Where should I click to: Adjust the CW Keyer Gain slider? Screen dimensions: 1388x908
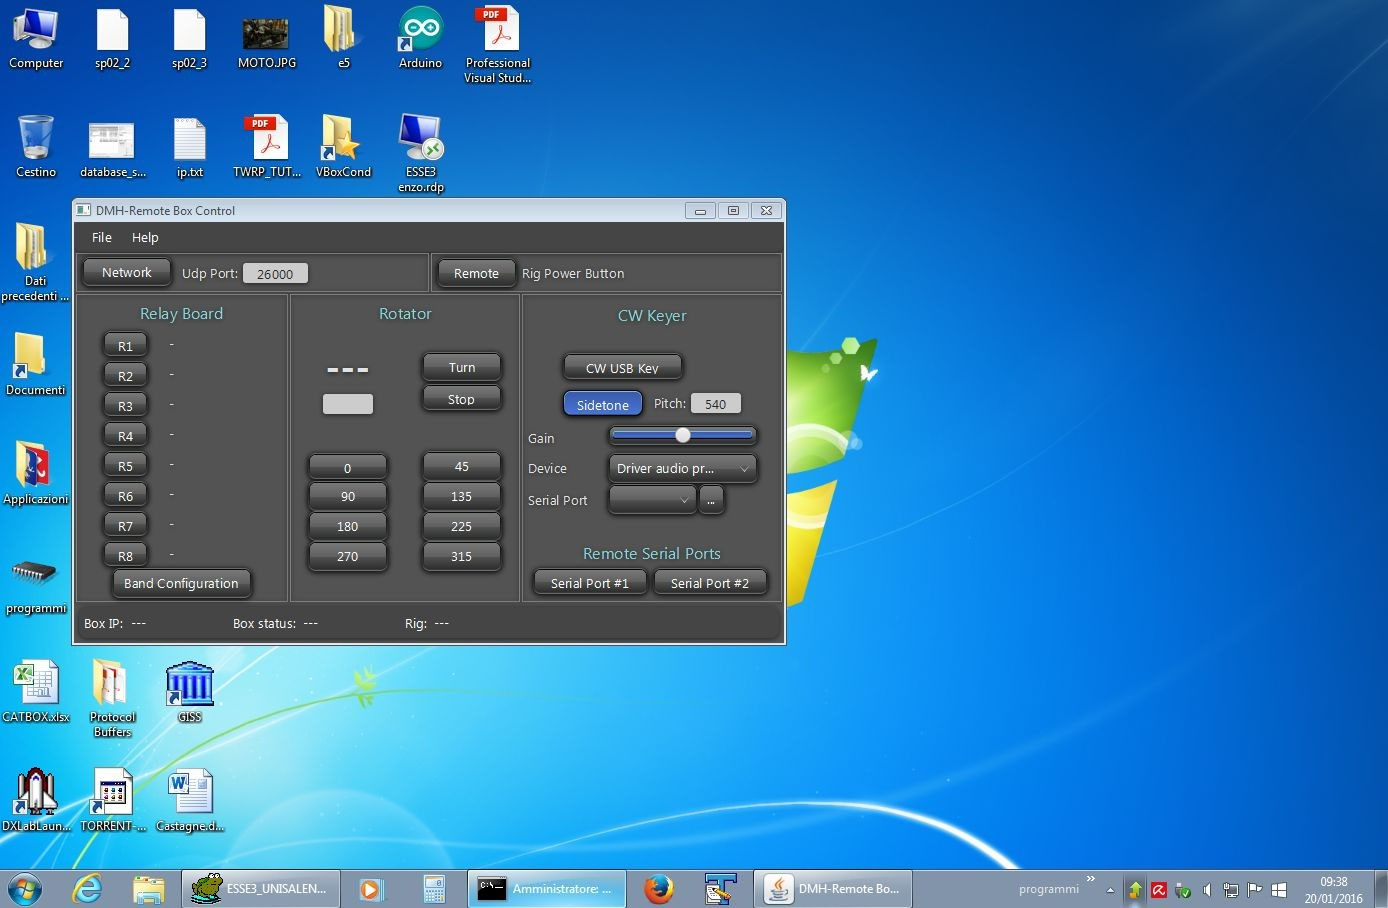point(683,435)
